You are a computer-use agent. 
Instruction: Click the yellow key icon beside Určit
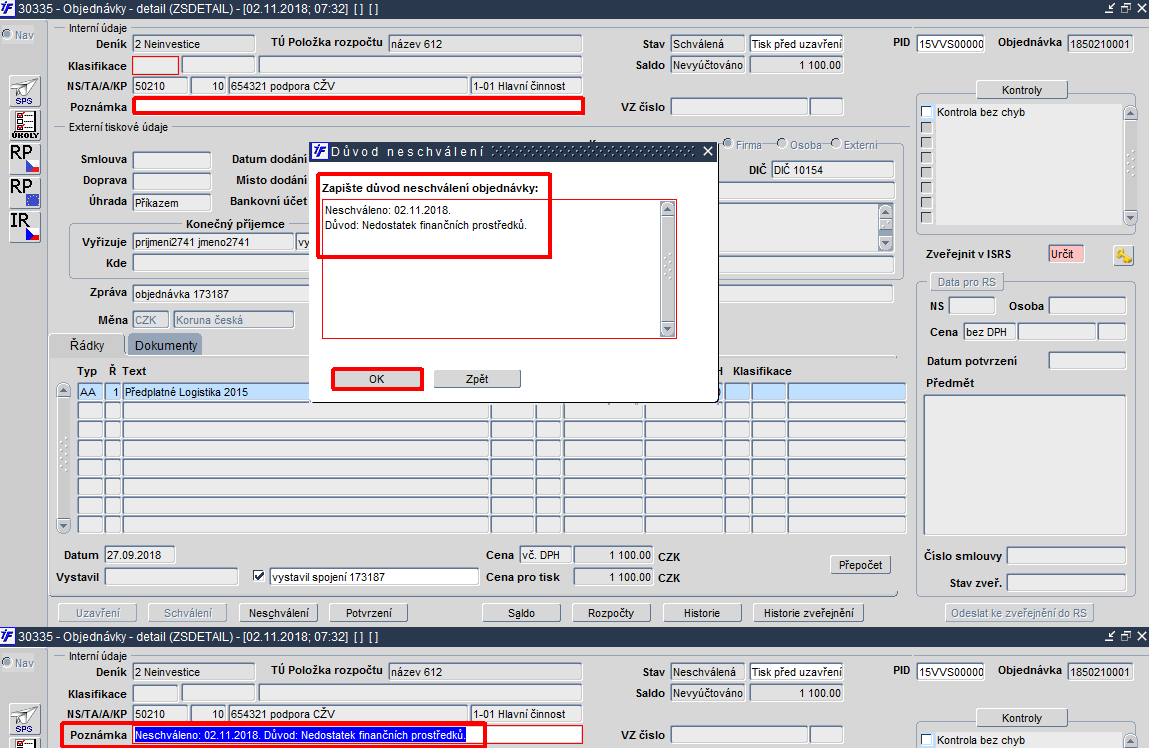(1123, 255)
